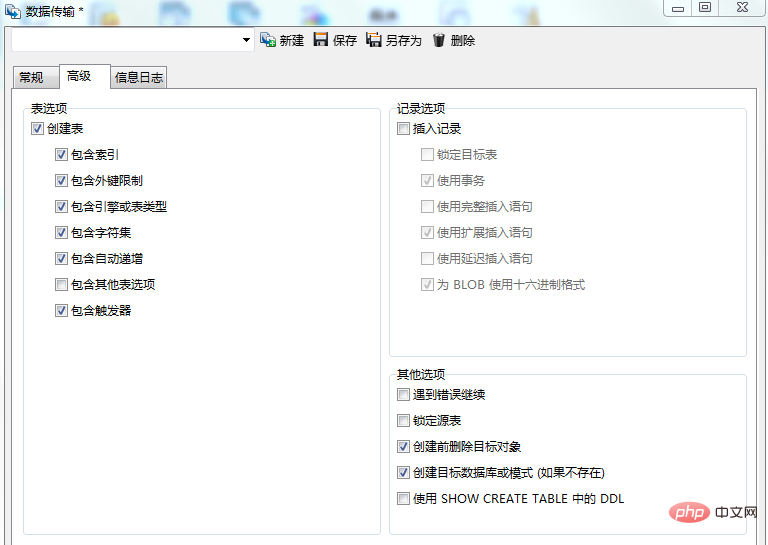Open the 信息日志 tab

coord(139,77)
